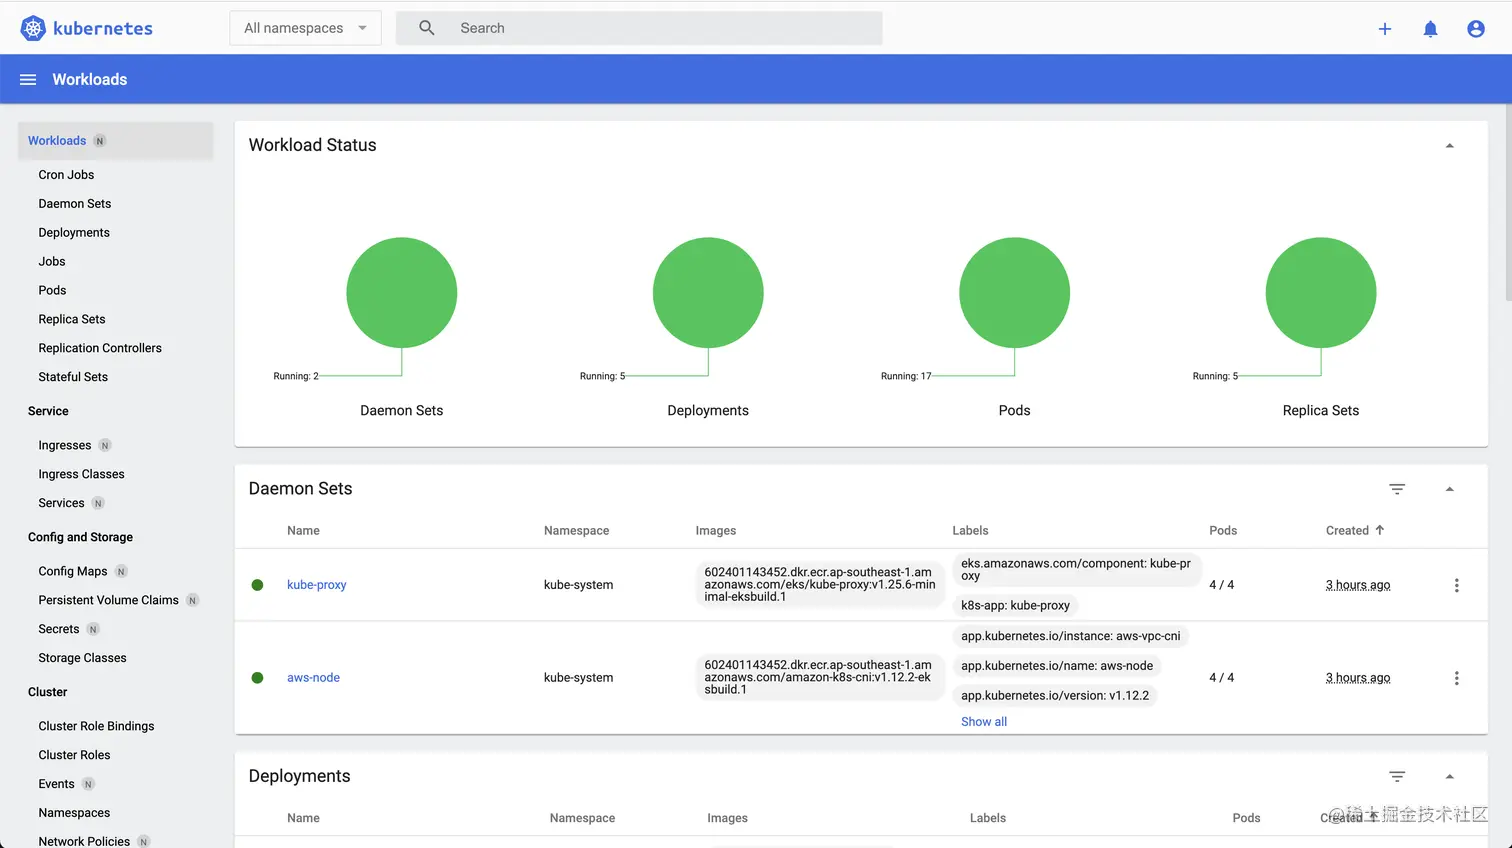The width and height of the screenshot is (1512, 848).
Task: Collapse the Workload Status card
Action: click(x=1449, y=146)
